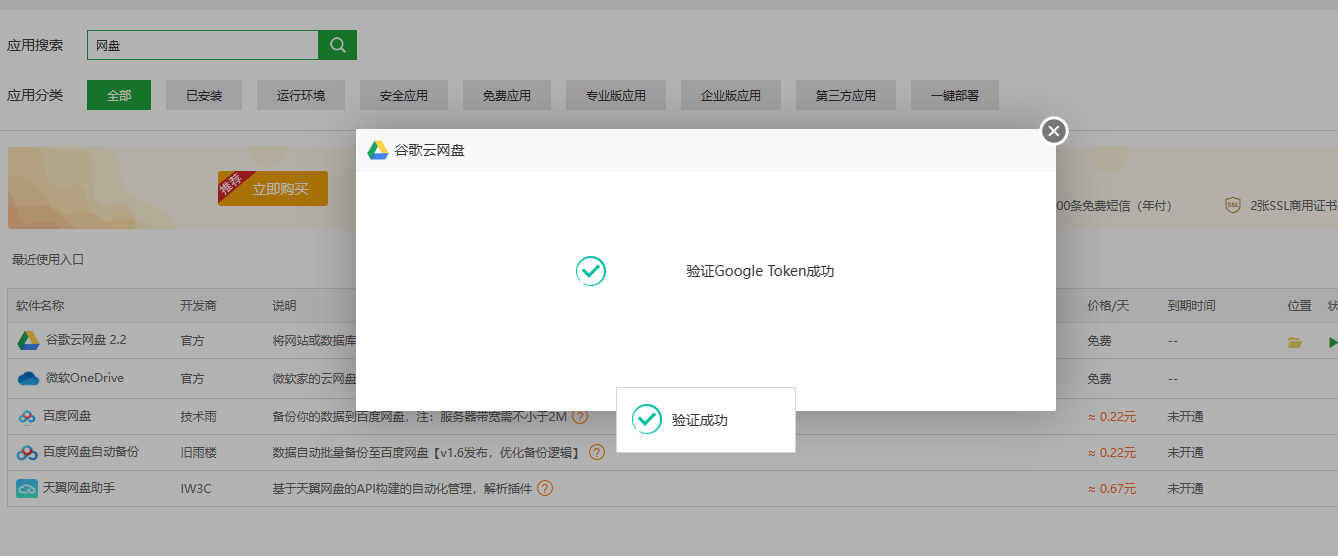Click the 开发商 column header
Viewport: 1338px width, 556px height.
198,305
